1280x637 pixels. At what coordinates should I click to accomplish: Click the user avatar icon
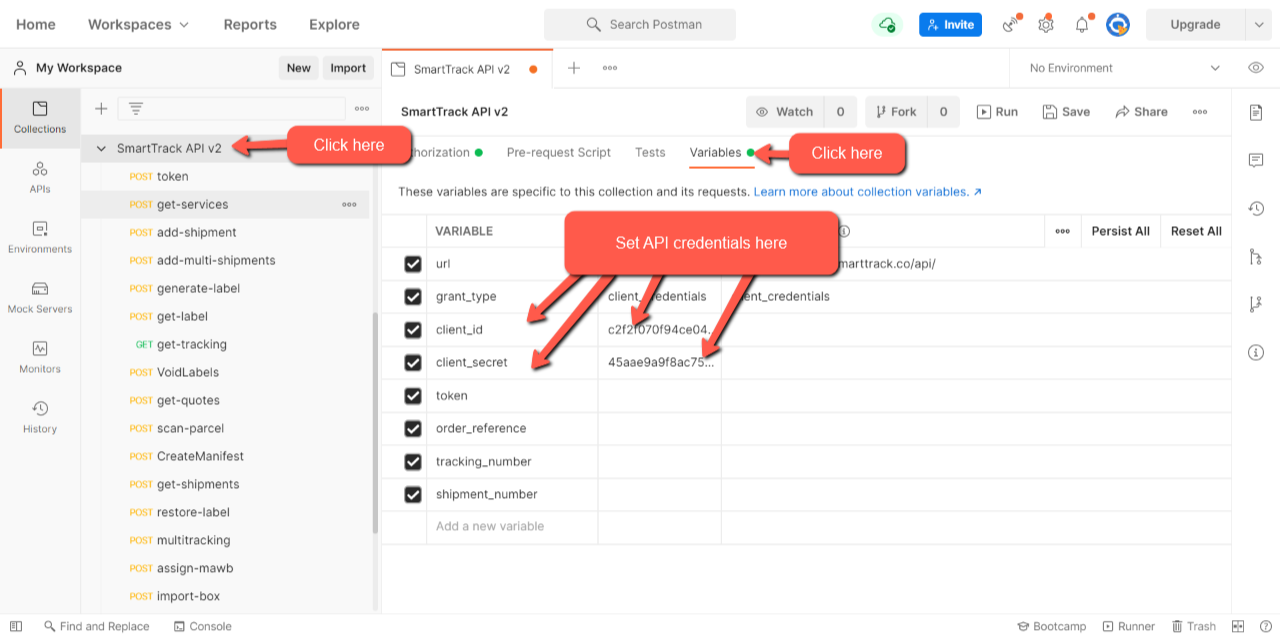coord(1118,24)
